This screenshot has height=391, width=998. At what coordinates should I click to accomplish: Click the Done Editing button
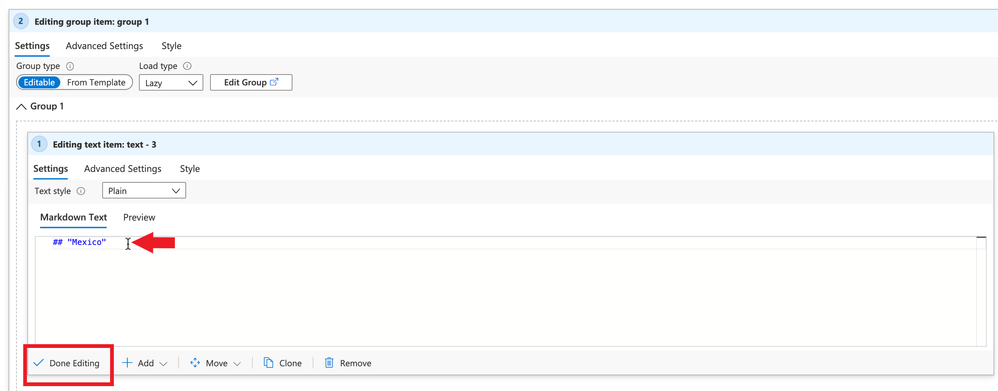point(67,363)
